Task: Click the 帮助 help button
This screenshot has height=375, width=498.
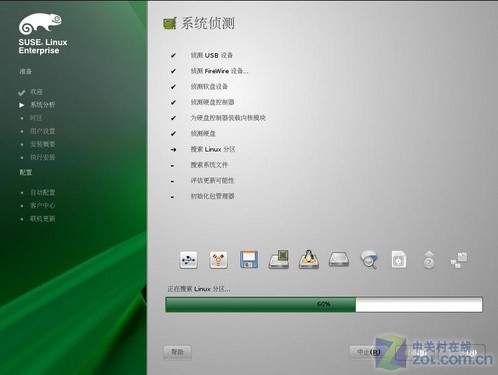Action: click(x=177, y=352)
